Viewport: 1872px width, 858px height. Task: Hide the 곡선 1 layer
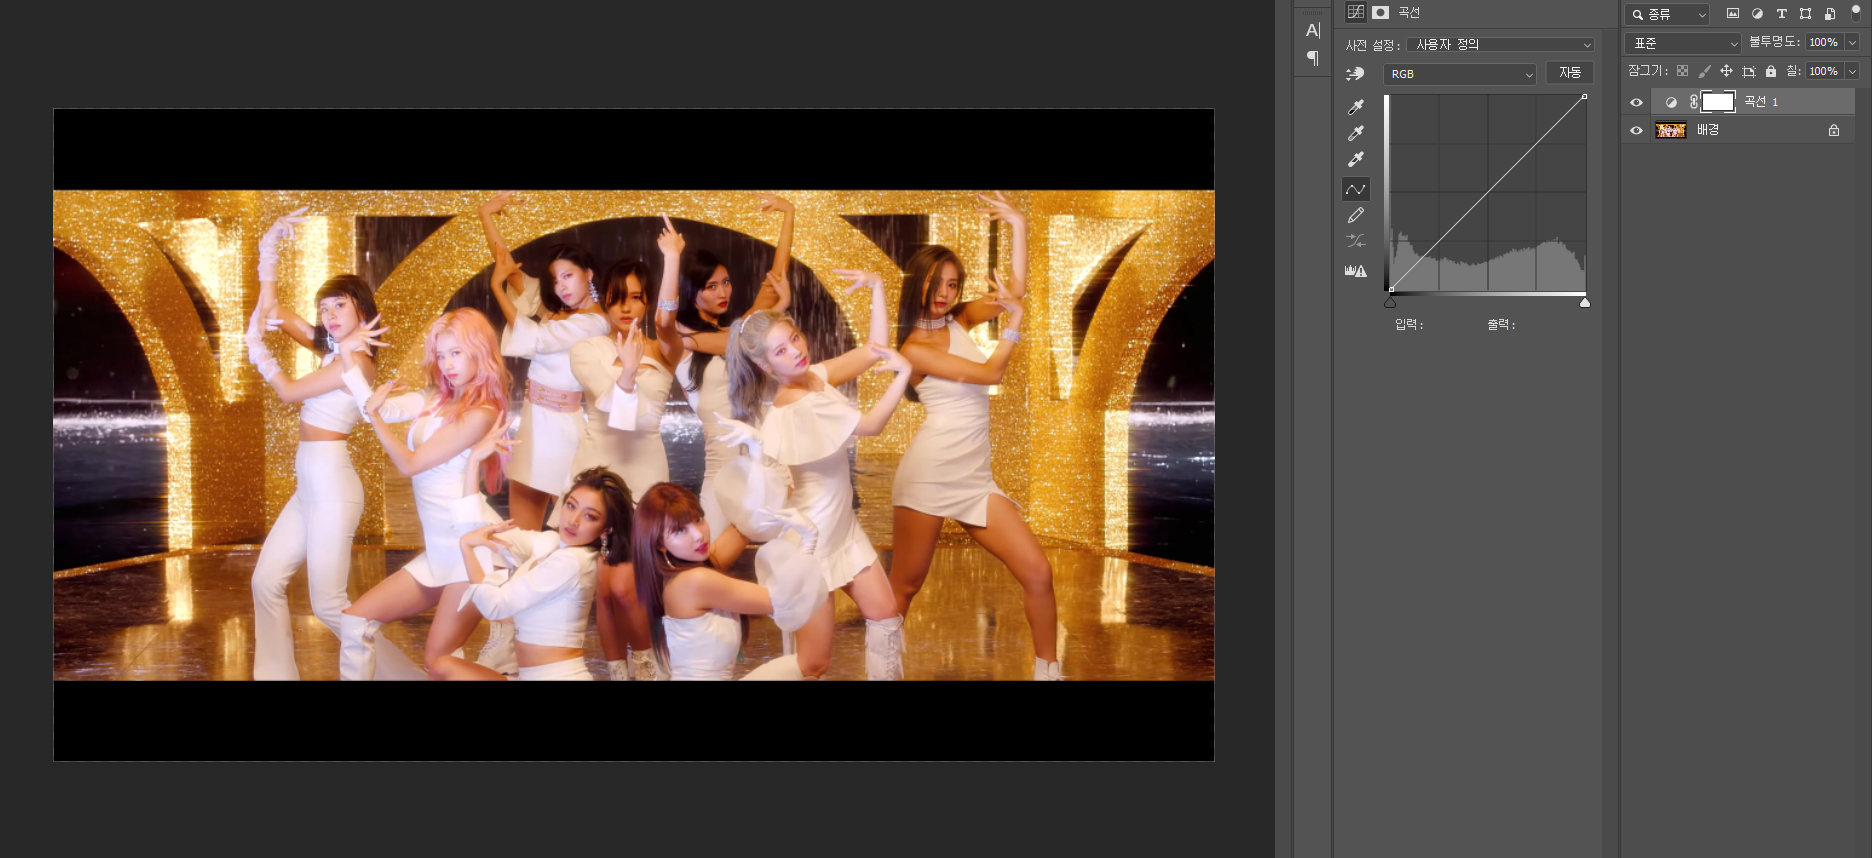1636,102
